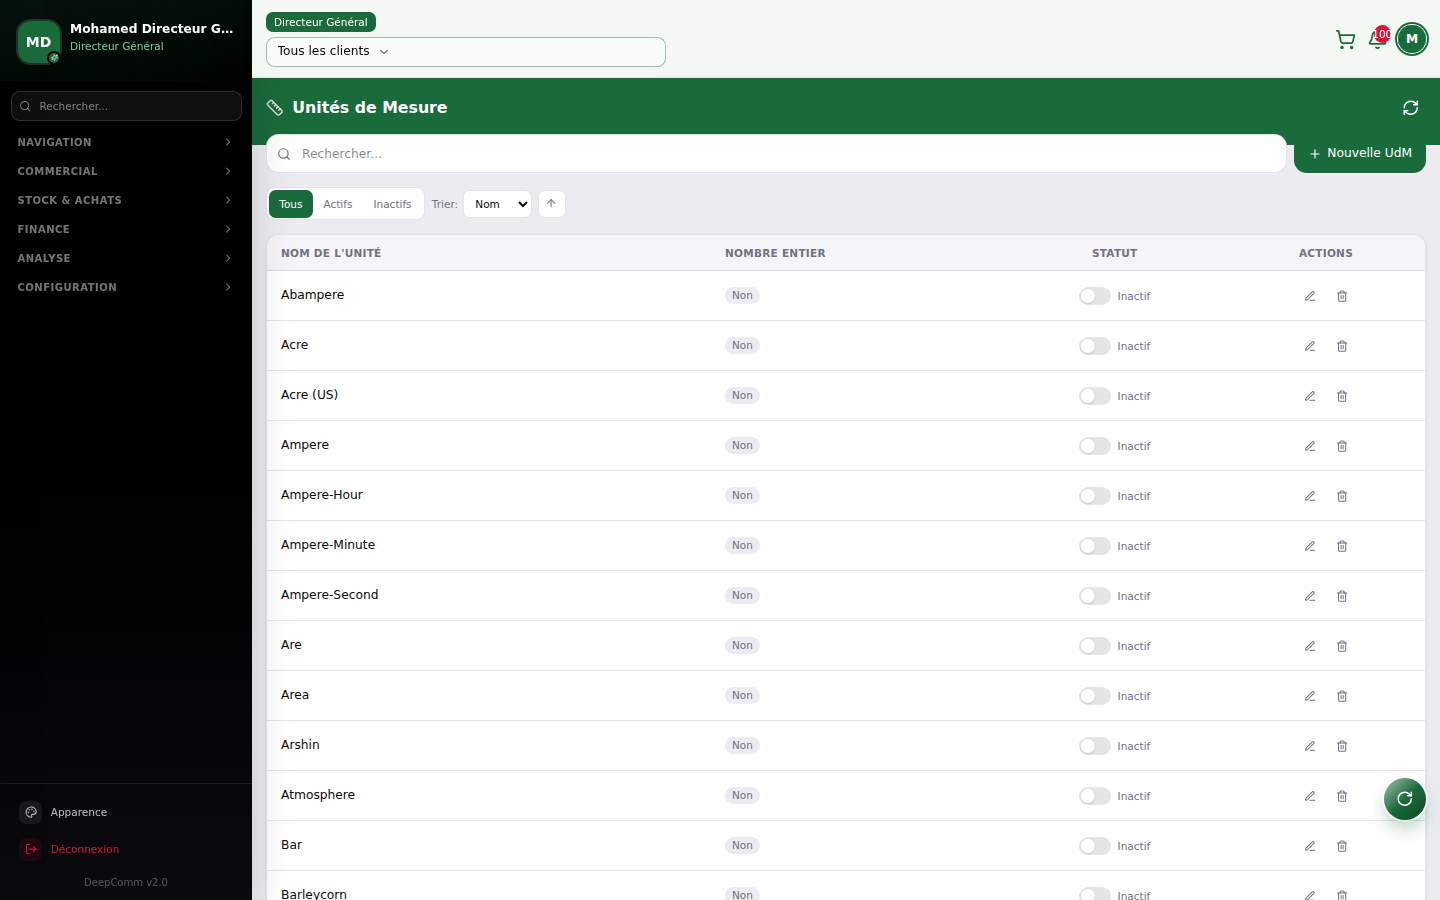Focus the sidebar Rechercher field
The height and width of the screenshot is (900, 1440).
pos(126,106)
